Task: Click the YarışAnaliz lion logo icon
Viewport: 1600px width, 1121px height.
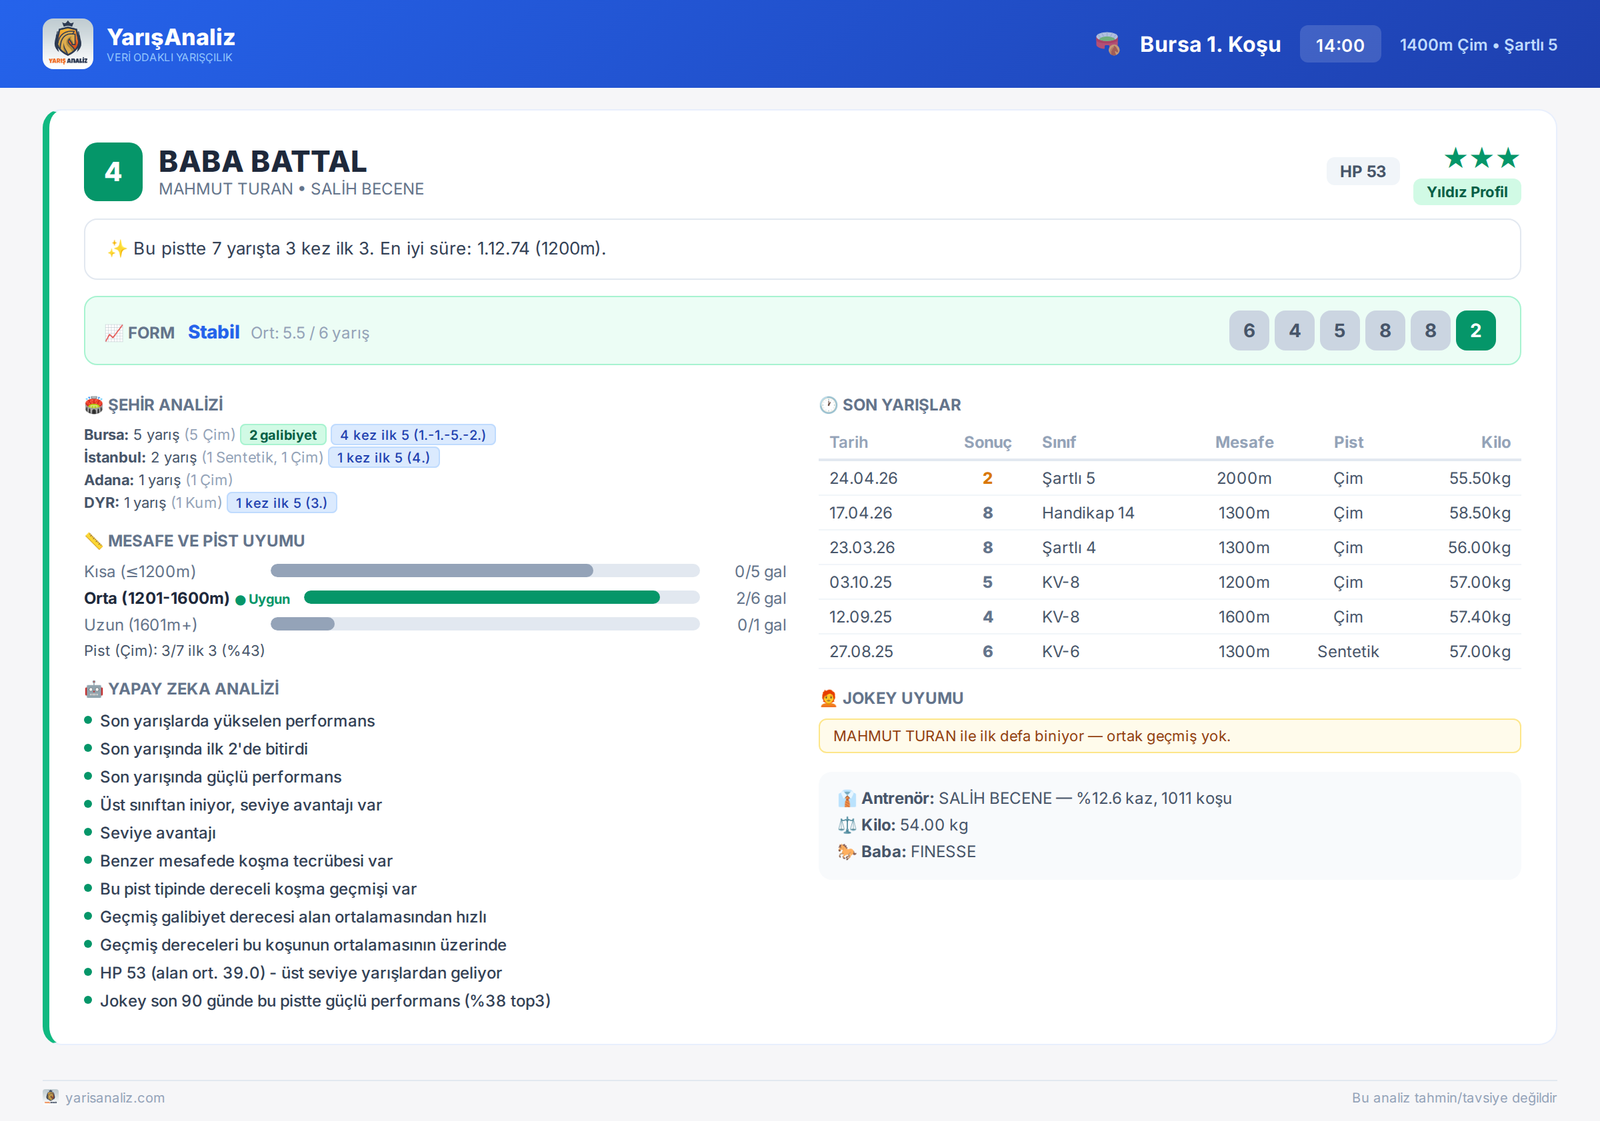Action: [x=68, y=44]
